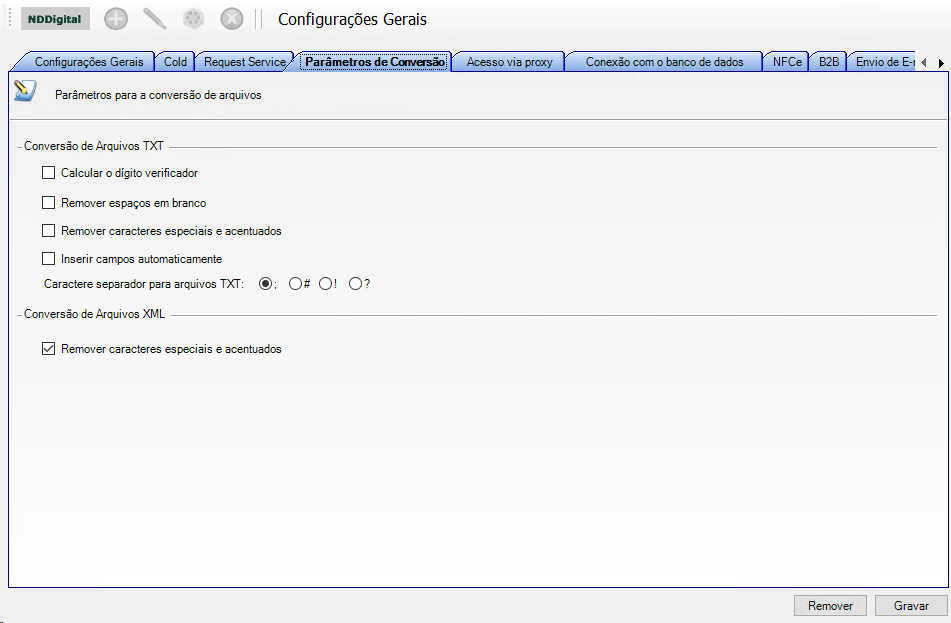Enable TXT Remover caracteres especiais e acentuados
This screenshot has width=951, height=623.
pyautogui.click(x=49, y=231)
